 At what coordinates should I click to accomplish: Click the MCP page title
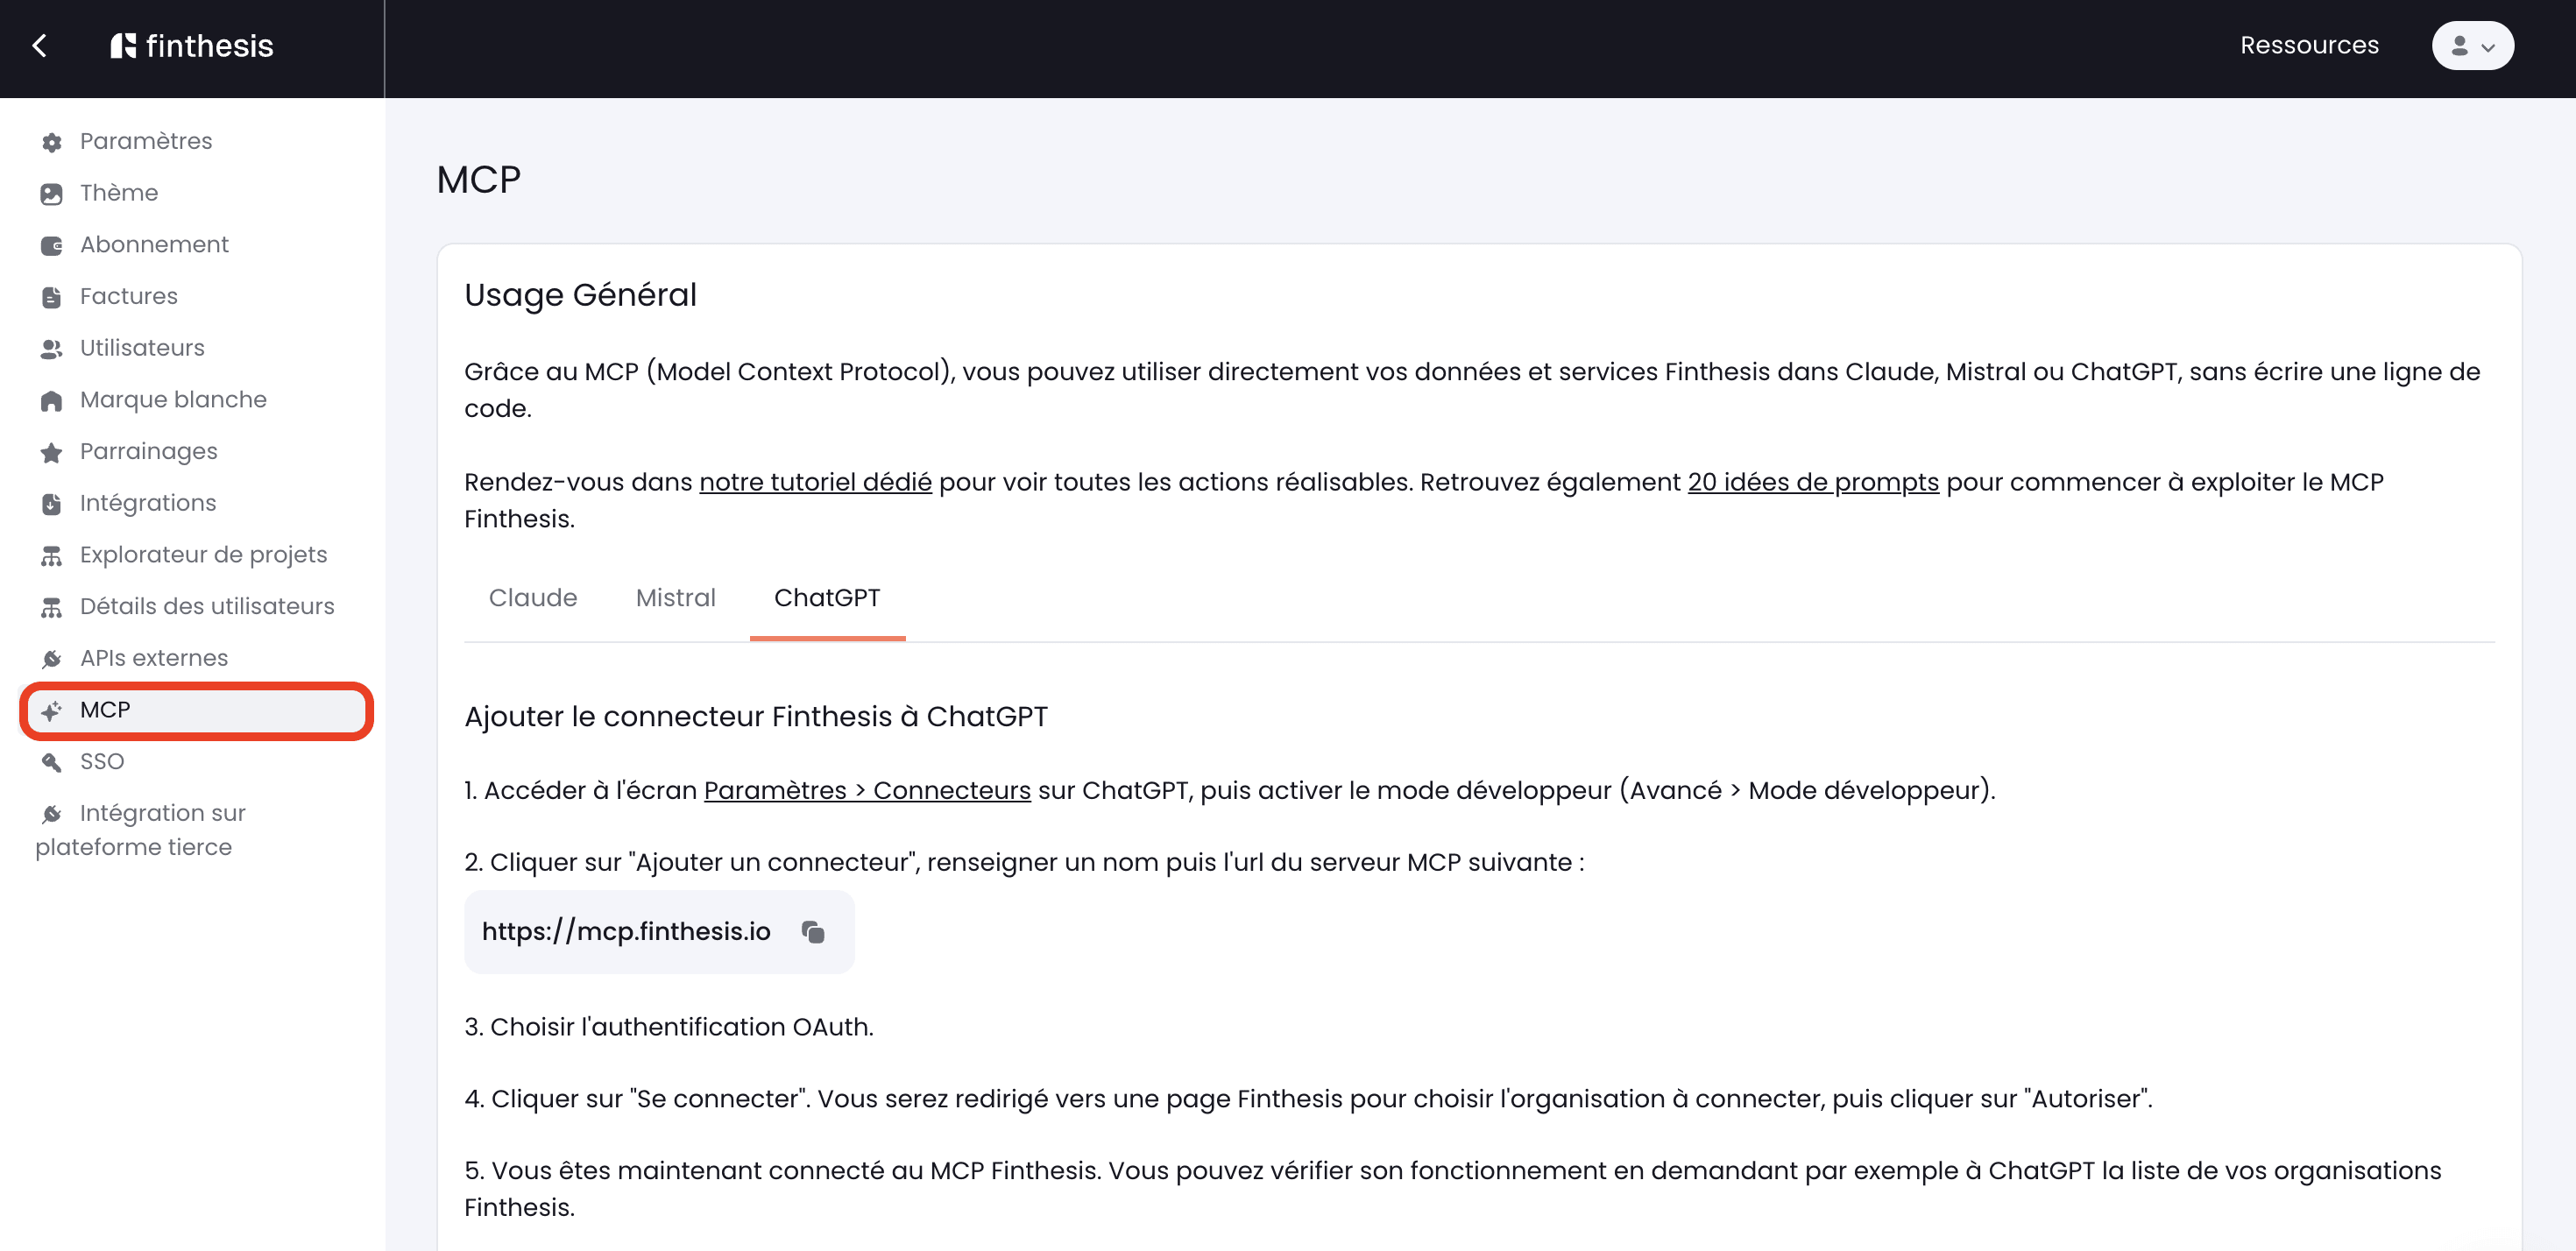[x=479, y=180]
